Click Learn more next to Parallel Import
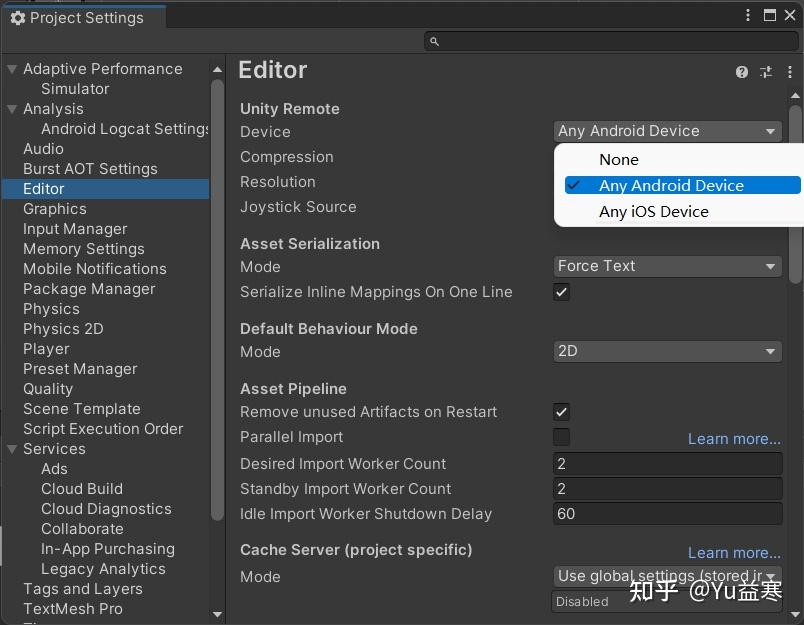 click(734, 438)
